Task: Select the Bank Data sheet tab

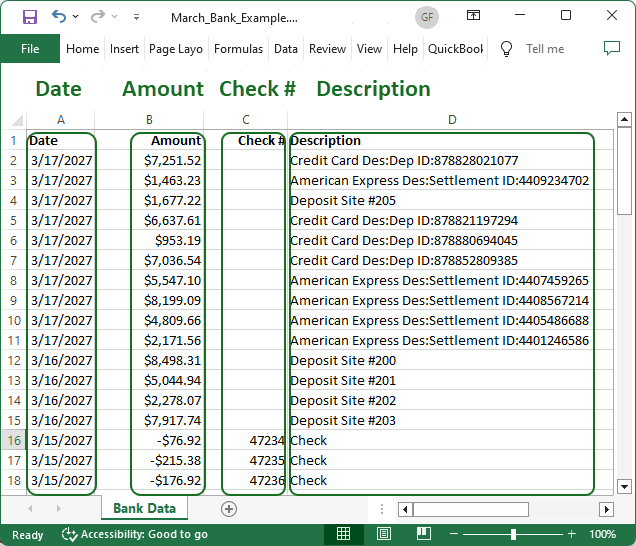Action: point(144,509)
